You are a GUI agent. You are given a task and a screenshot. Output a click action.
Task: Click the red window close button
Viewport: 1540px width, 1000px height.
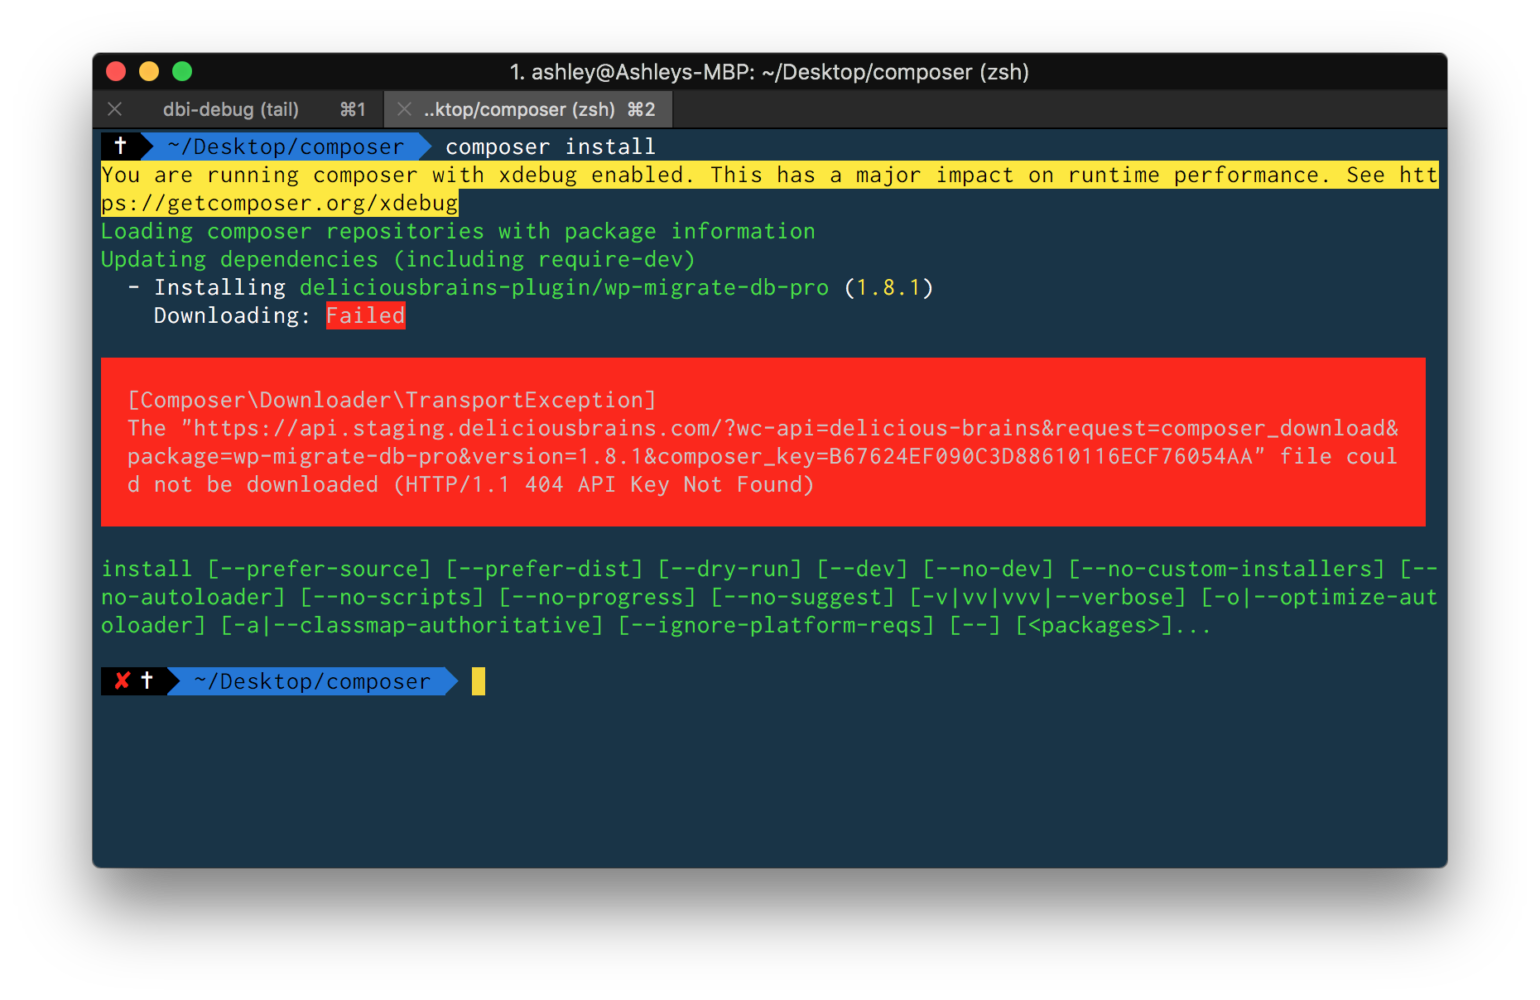click(x=116, y=71)
